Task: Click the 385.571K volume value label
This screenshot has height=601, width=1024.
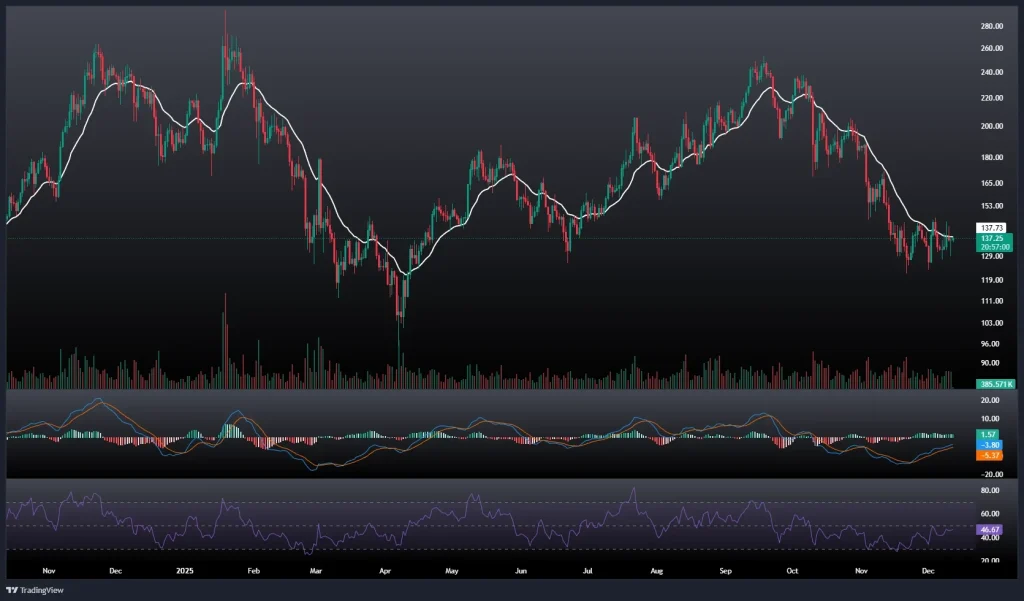Action: (995, 384)
